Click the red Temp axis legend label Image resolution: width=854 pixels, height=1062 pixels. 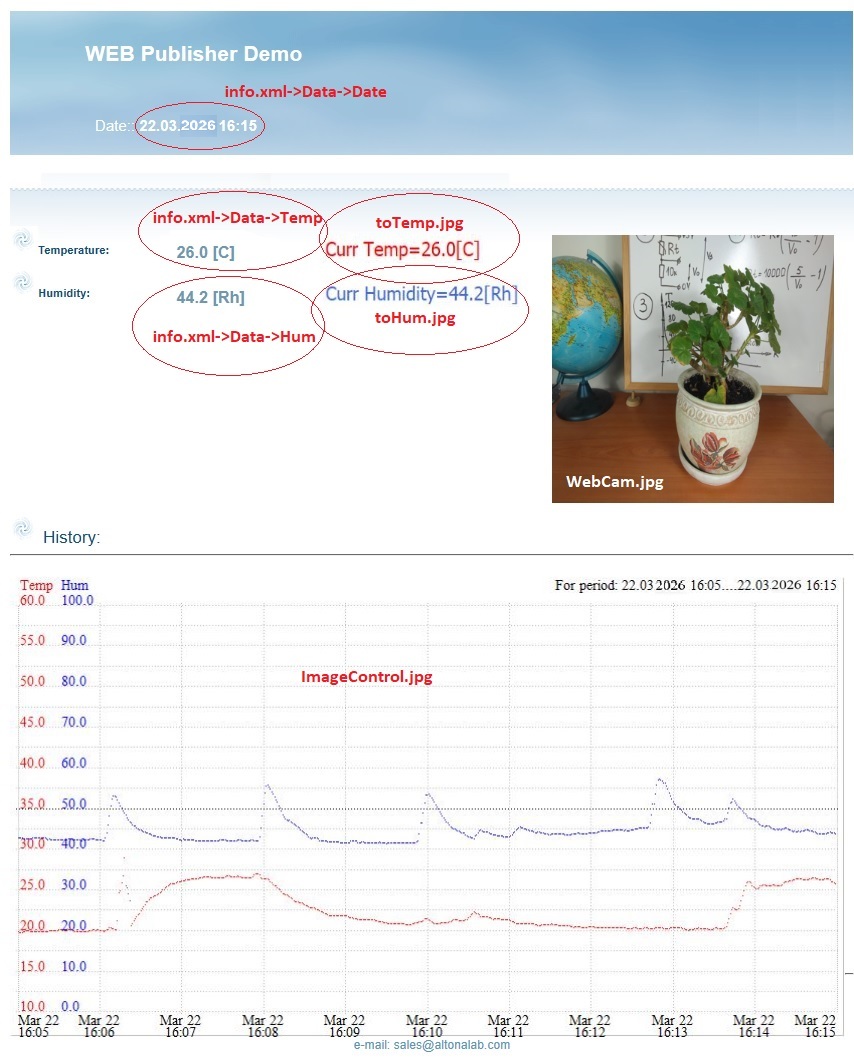point(36,585)
